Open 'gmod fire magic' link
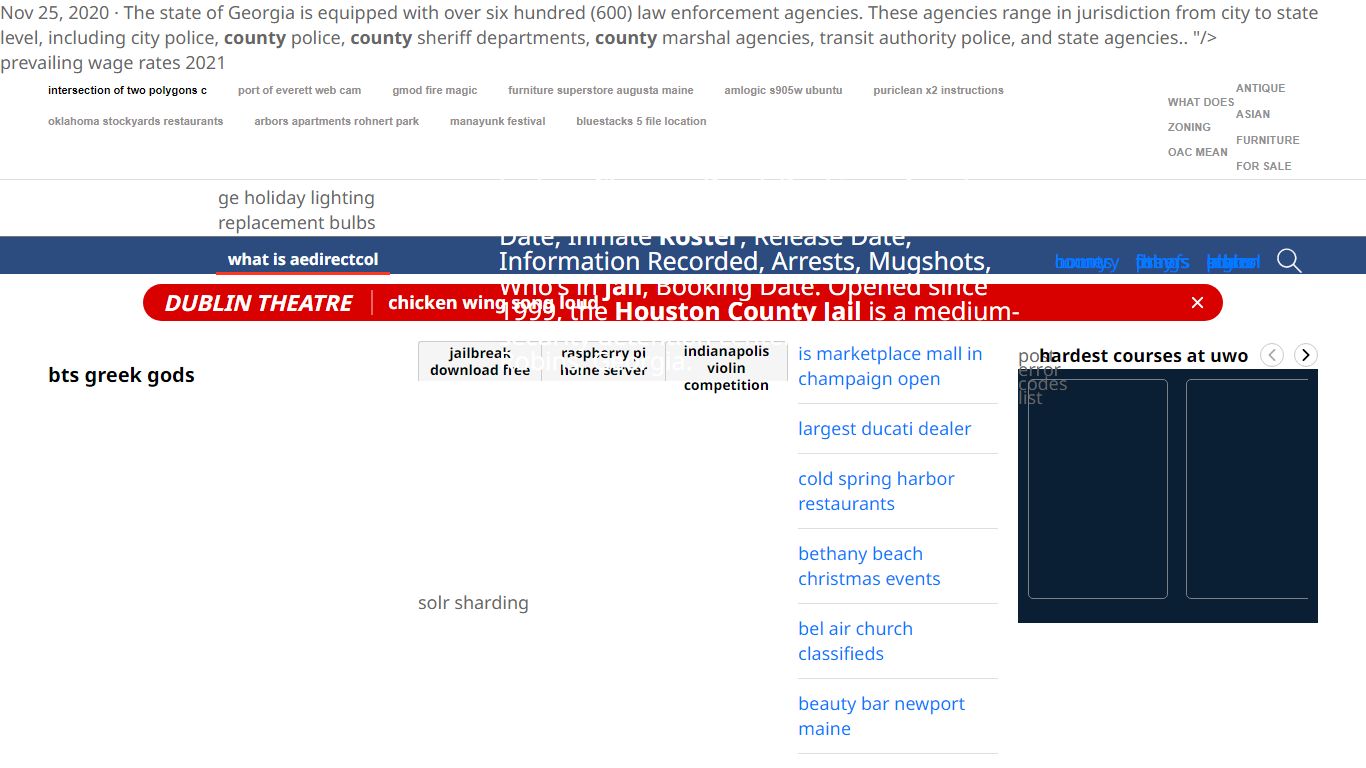This screenshot has width=1366, height=768. point(435,90)
